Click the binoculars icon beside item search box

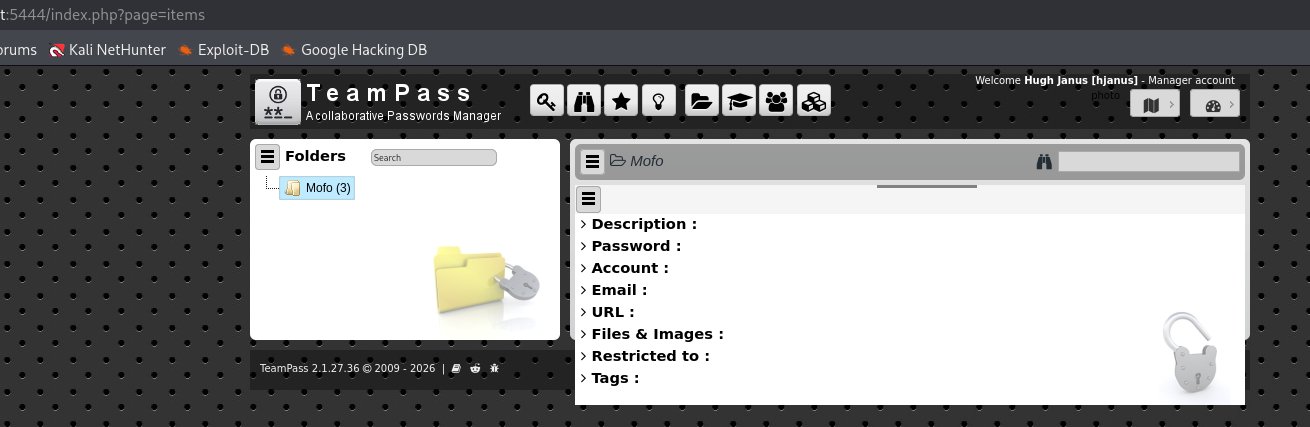tap(1044, 161)
